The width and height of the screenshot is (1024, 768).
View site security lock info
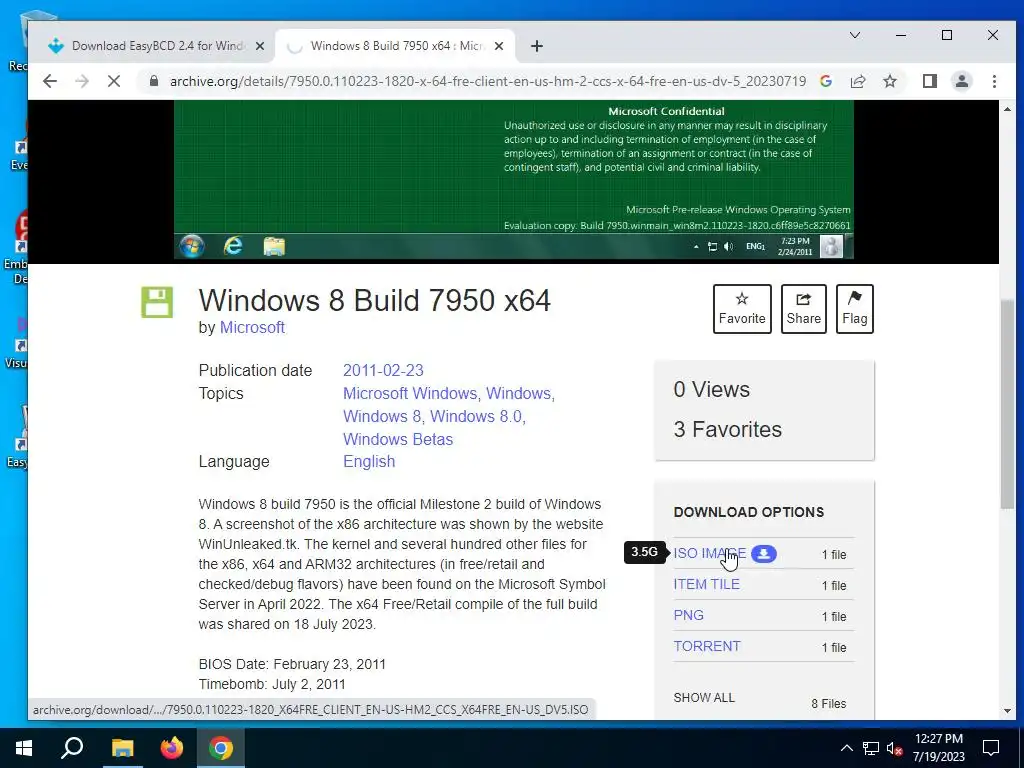pos(153,81)
